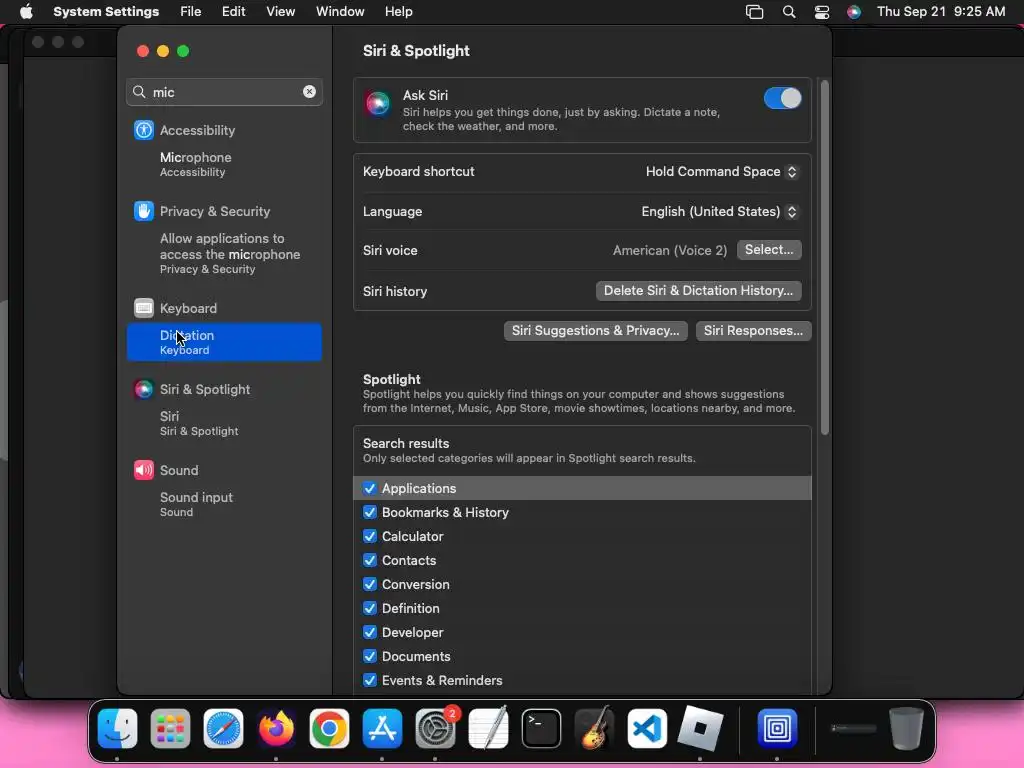Viewport: 1024px width, 768px height.
Task: Launch Safari from the Dock
Action: [223, 728]
